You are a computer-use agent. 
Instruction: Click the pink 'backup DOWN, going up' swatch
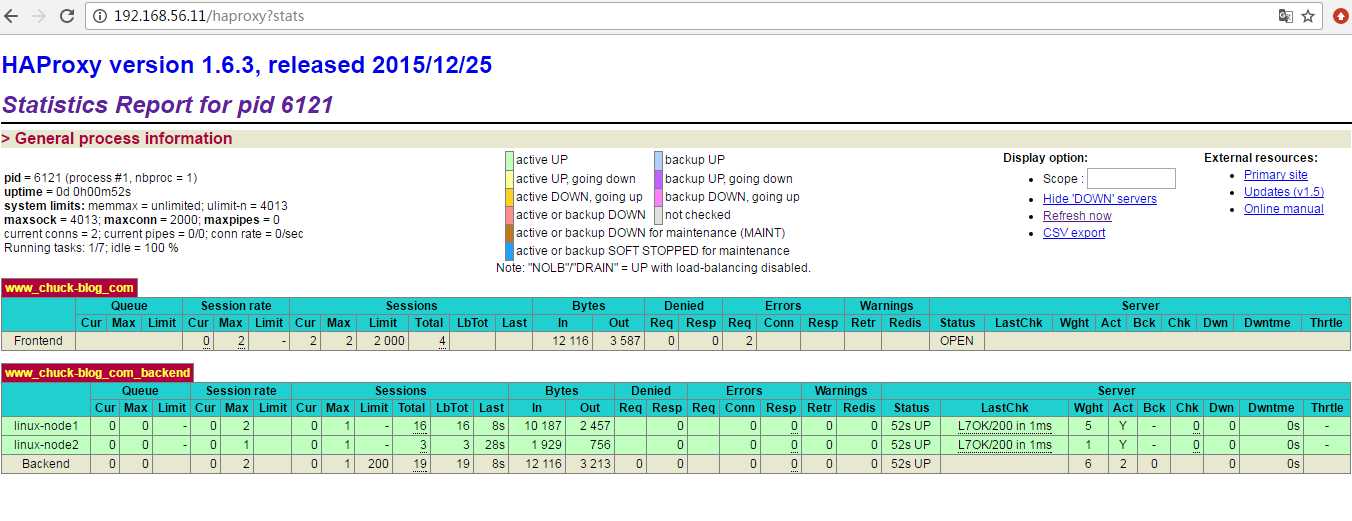[658, 196]
